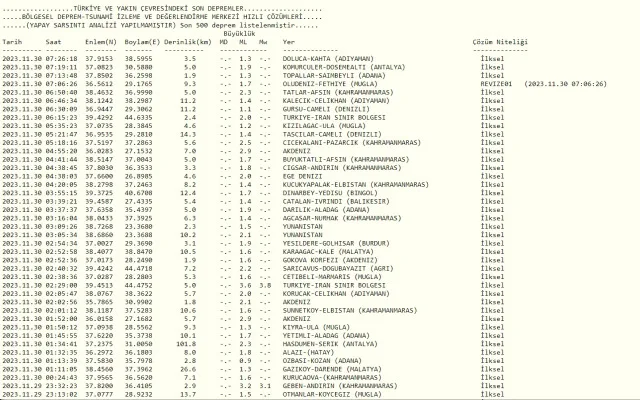Click SARICAVUS-DOGUBAYAZIT (AGRI) entry
Screen dimensions: 640x400
338,269
